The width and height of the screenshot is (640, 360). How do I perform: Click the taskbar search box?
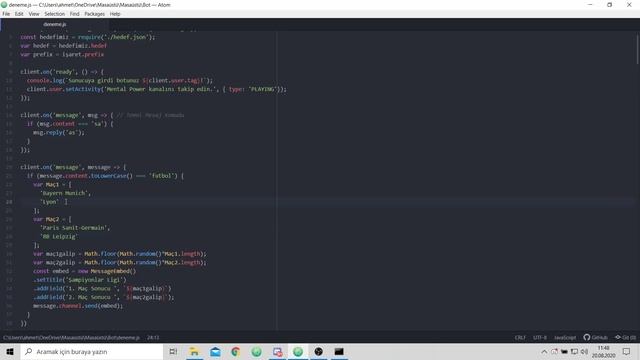click(x=92, y=351)
